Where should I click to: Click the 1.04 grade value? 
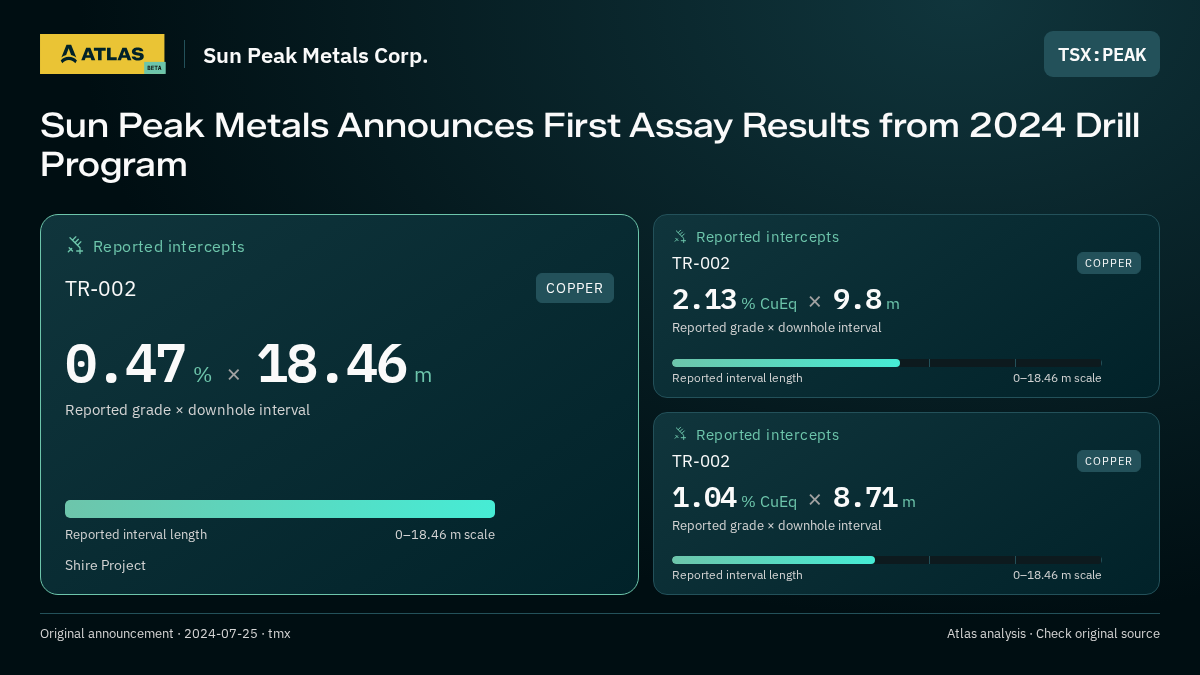coord(704,497)
